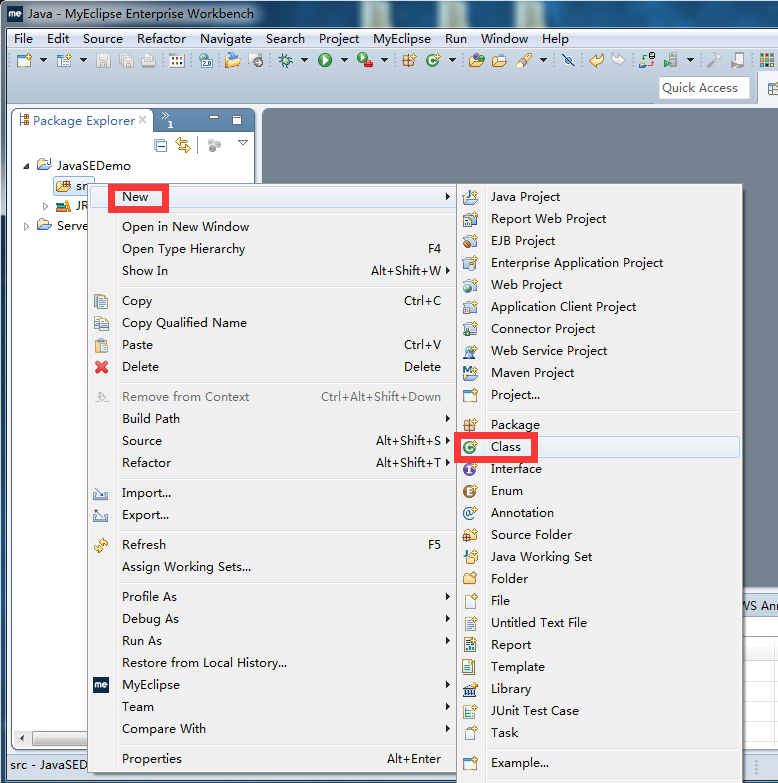Click the Enum icon in submenu
778x783 pixels.
tap(470, 491)
